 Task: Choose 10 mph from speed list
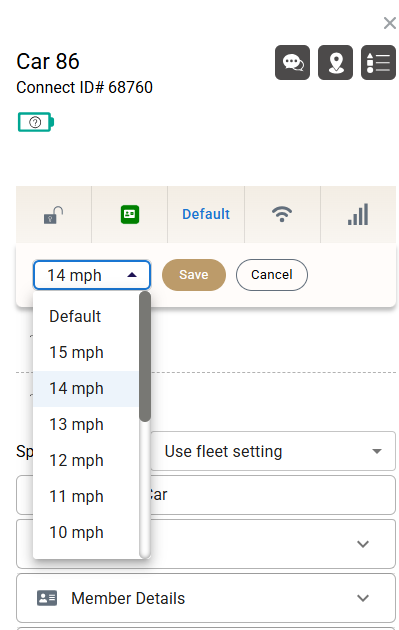coord(86,533)
